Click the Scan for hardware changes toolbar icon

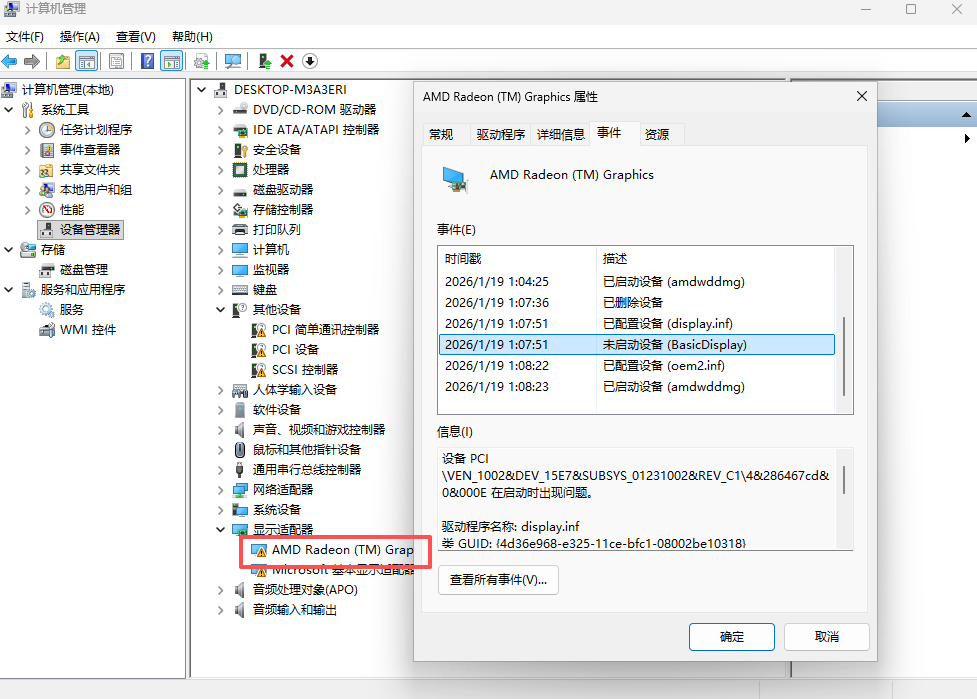click(233, 61)
